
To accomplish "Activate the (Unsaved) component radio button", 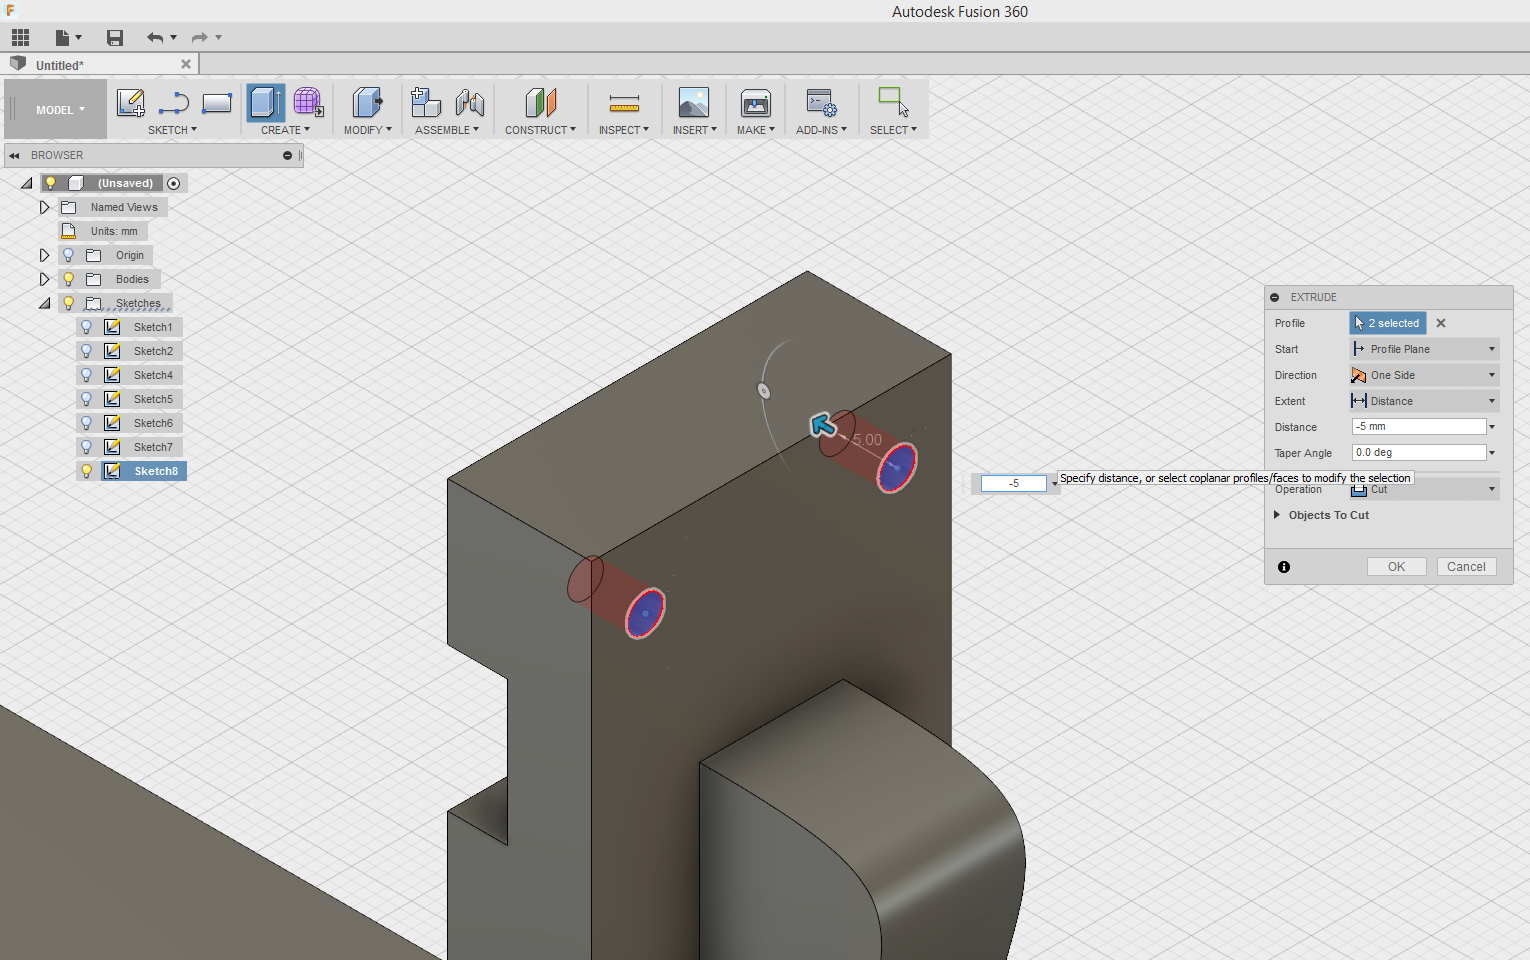I will (174, 183).
